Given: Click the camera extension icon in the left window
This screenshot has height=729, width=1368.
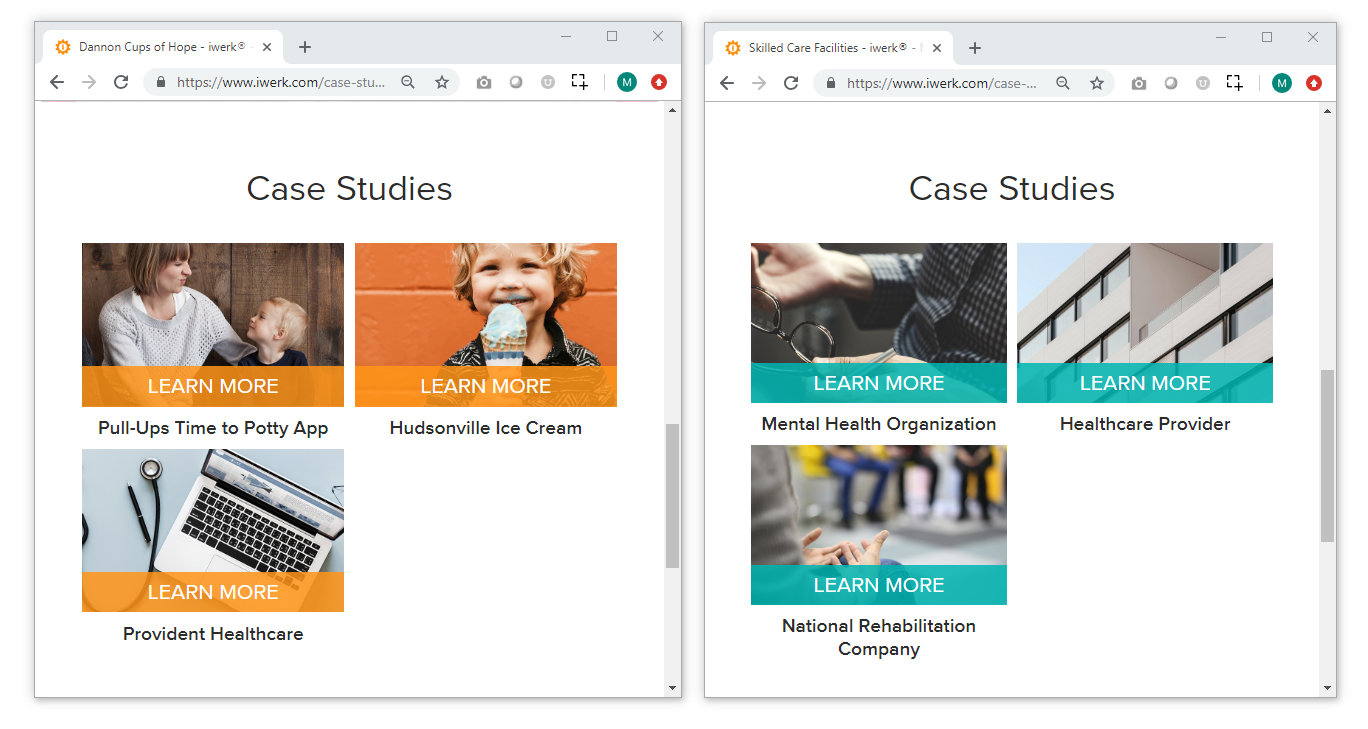Looking at the screenshot, I should pos(484,83).
